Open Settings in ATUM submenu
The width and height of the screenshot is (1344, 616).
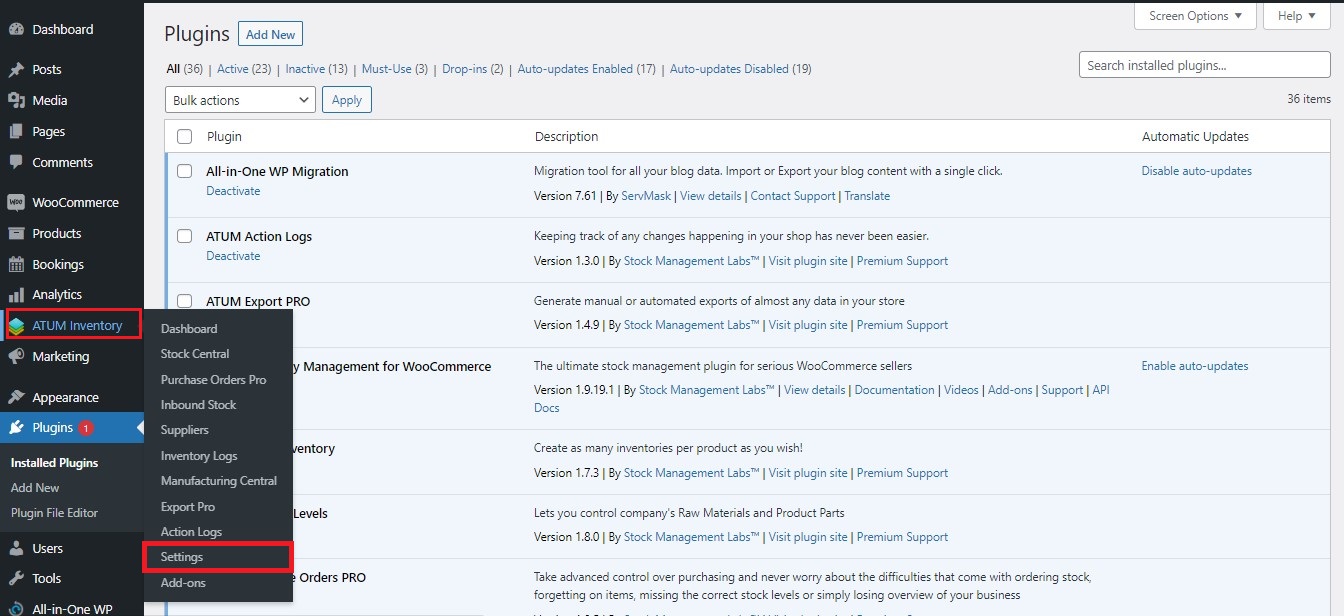click(182, 557)
